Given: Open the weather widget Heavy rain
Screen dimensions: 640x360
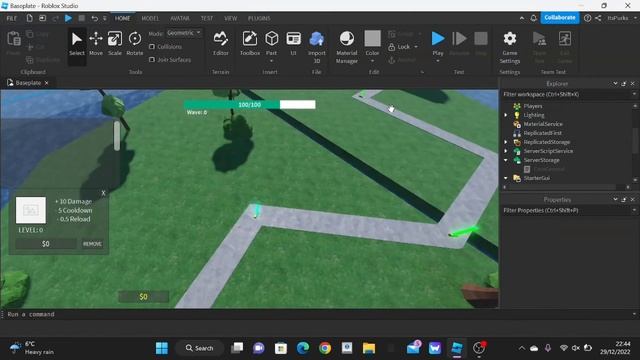Looking at the screenshot, I should (32, 348).
